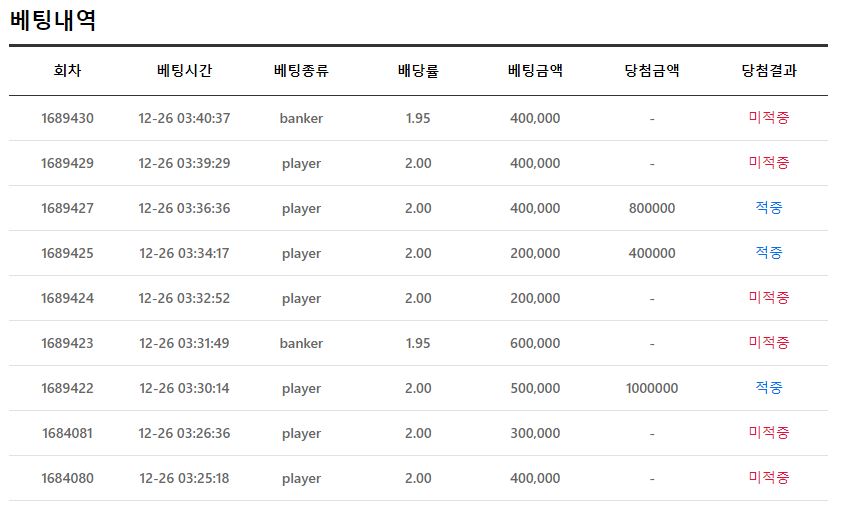
Task: Click the 미적중 result for round 1684080
Action: 769,478
